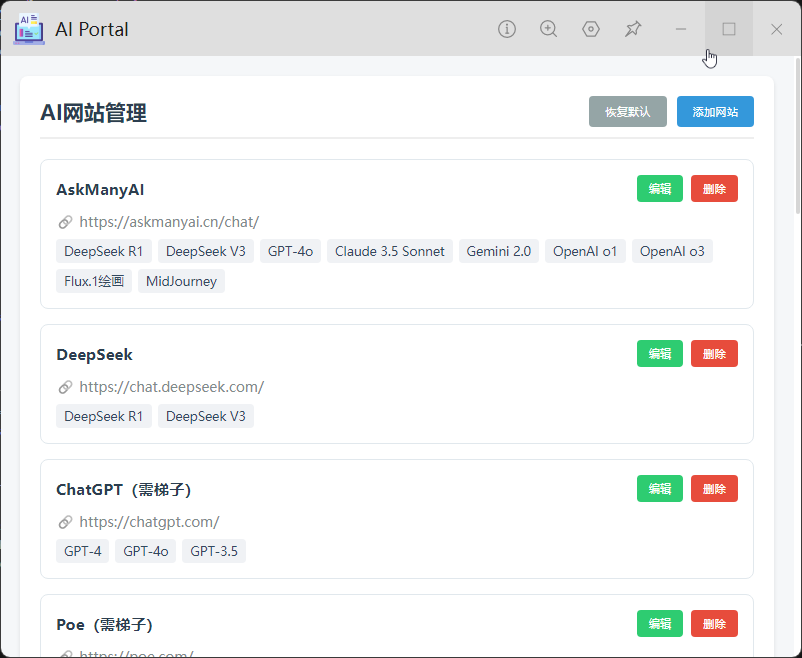Screen dimensions: 802x658
Task: Open the info (about) icon in title bar
Action: 507,29
